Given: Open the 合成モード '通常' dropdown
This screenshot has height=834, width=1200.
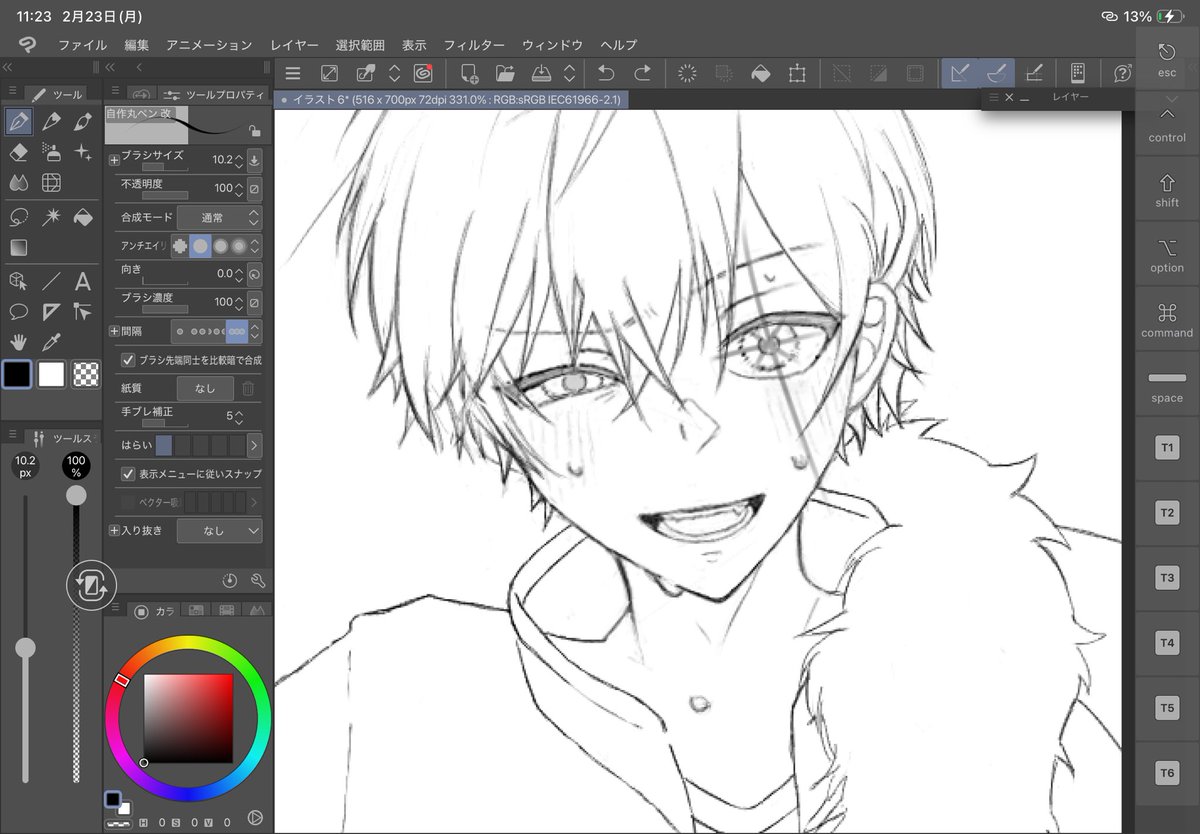Looking at the screenshot, I should click(x=219, y=217).
